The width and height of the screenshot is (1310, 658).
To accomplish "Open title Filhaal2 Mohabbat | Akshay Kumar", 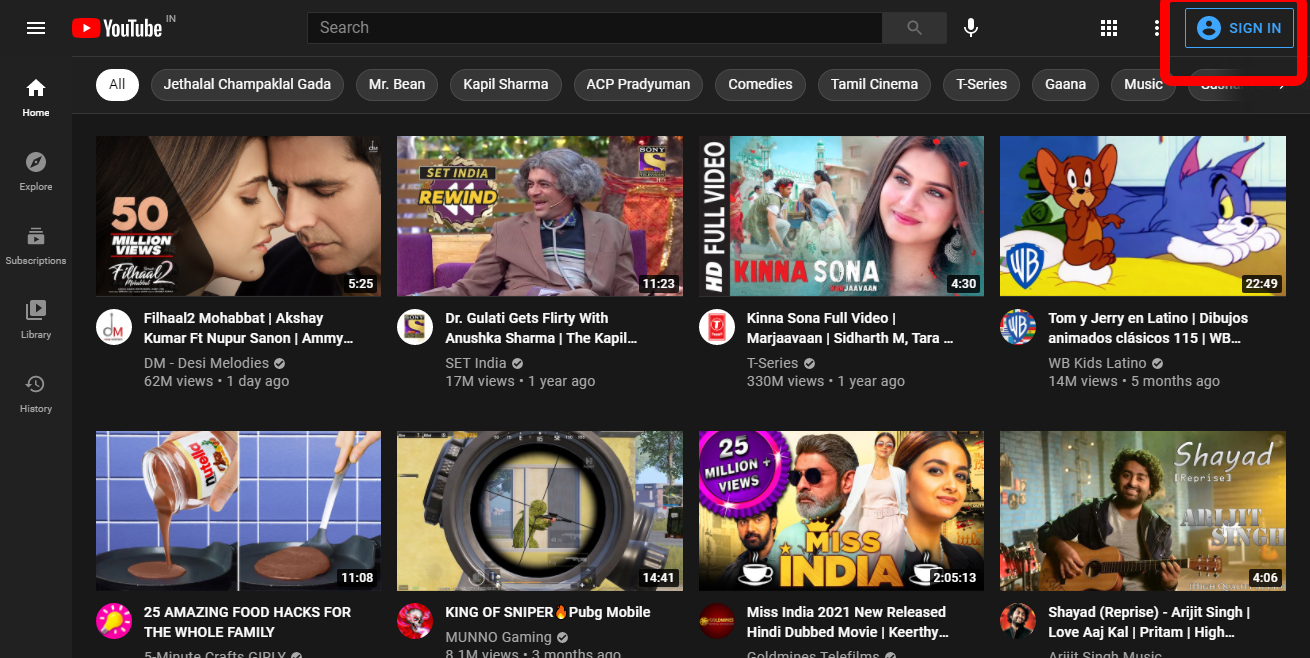I will [249, 328].
